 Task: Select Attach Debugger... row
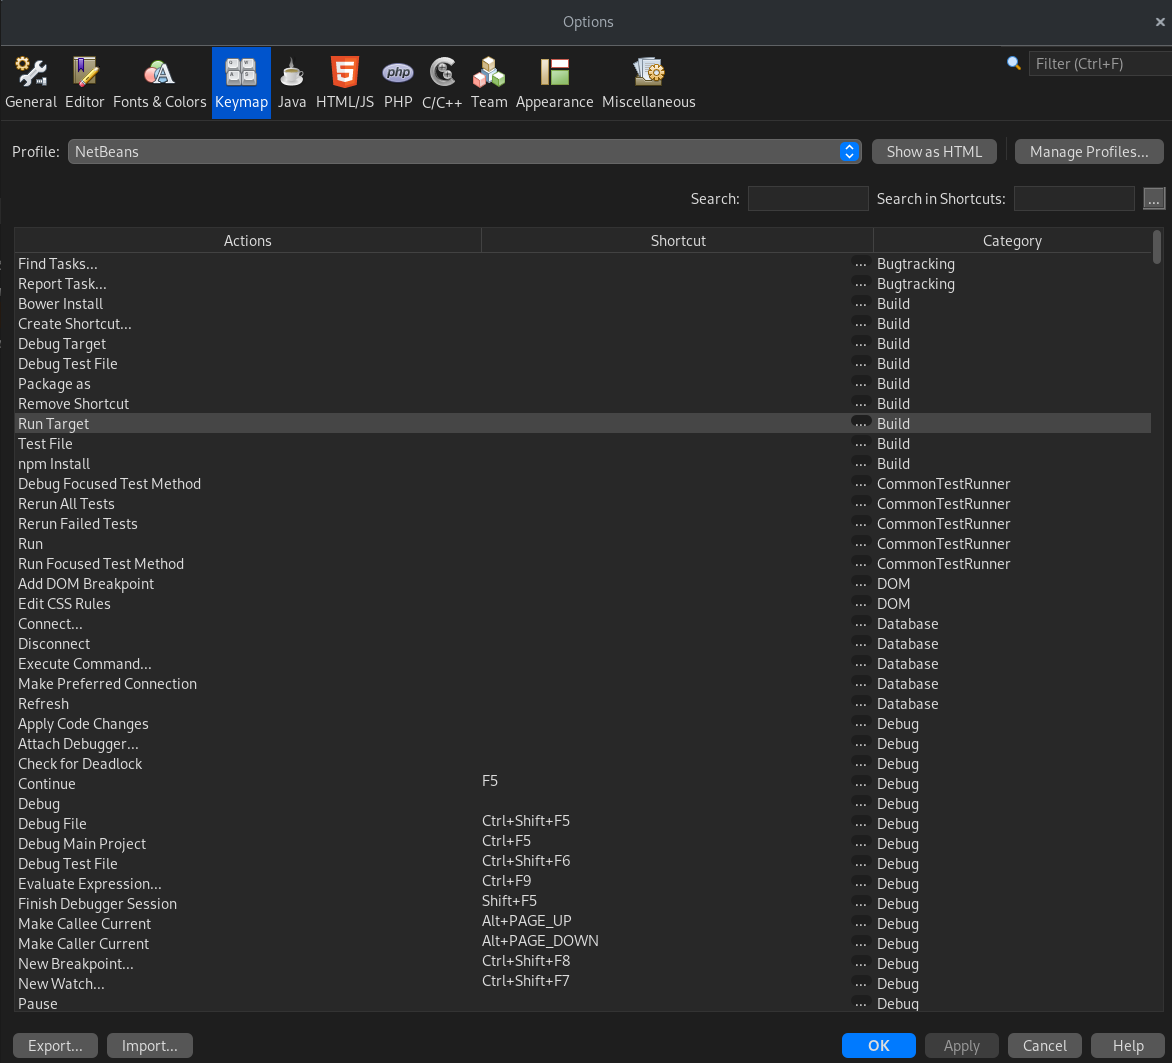click(582, 744)
